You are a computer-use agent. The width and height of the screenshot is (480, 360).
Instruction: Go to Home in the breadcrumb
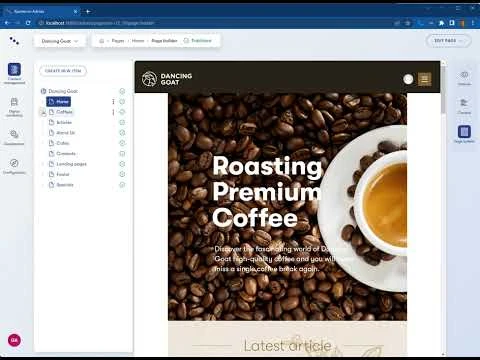(138, 41)
